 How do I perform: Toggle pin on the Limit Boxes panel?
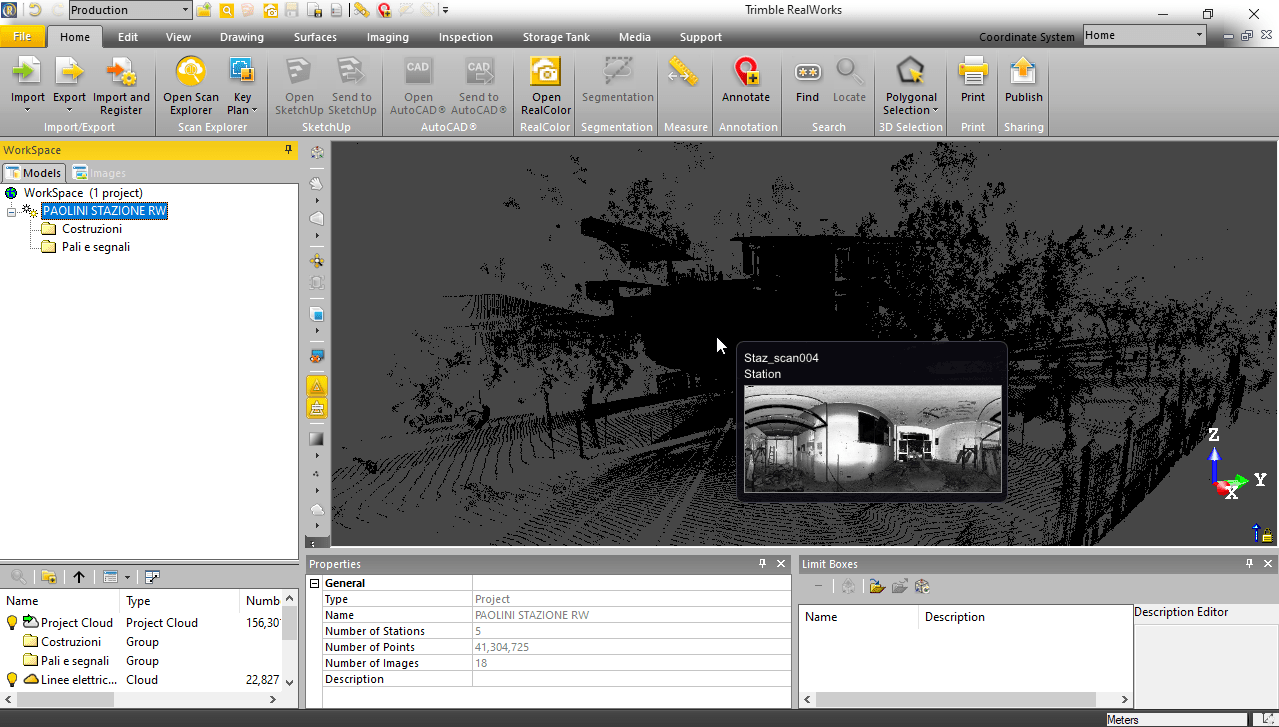1248,563
